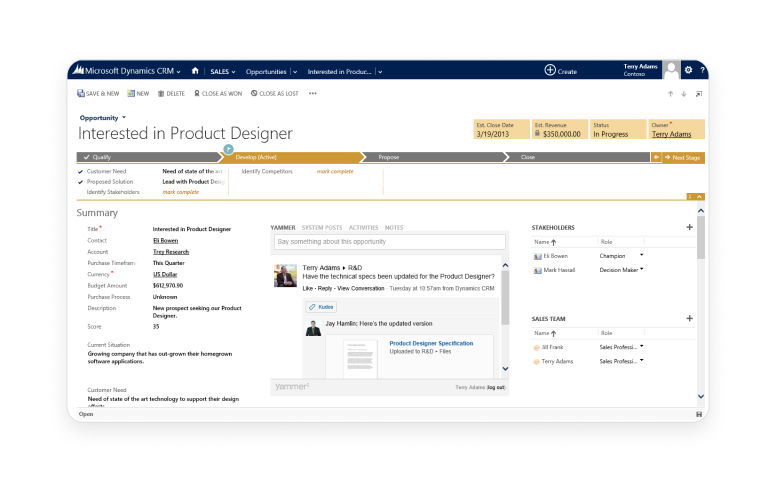Image resolution: width=776 pixels, height=482 pixels.
Task: Click the Delete trash toolbar item
Action: 171,93
